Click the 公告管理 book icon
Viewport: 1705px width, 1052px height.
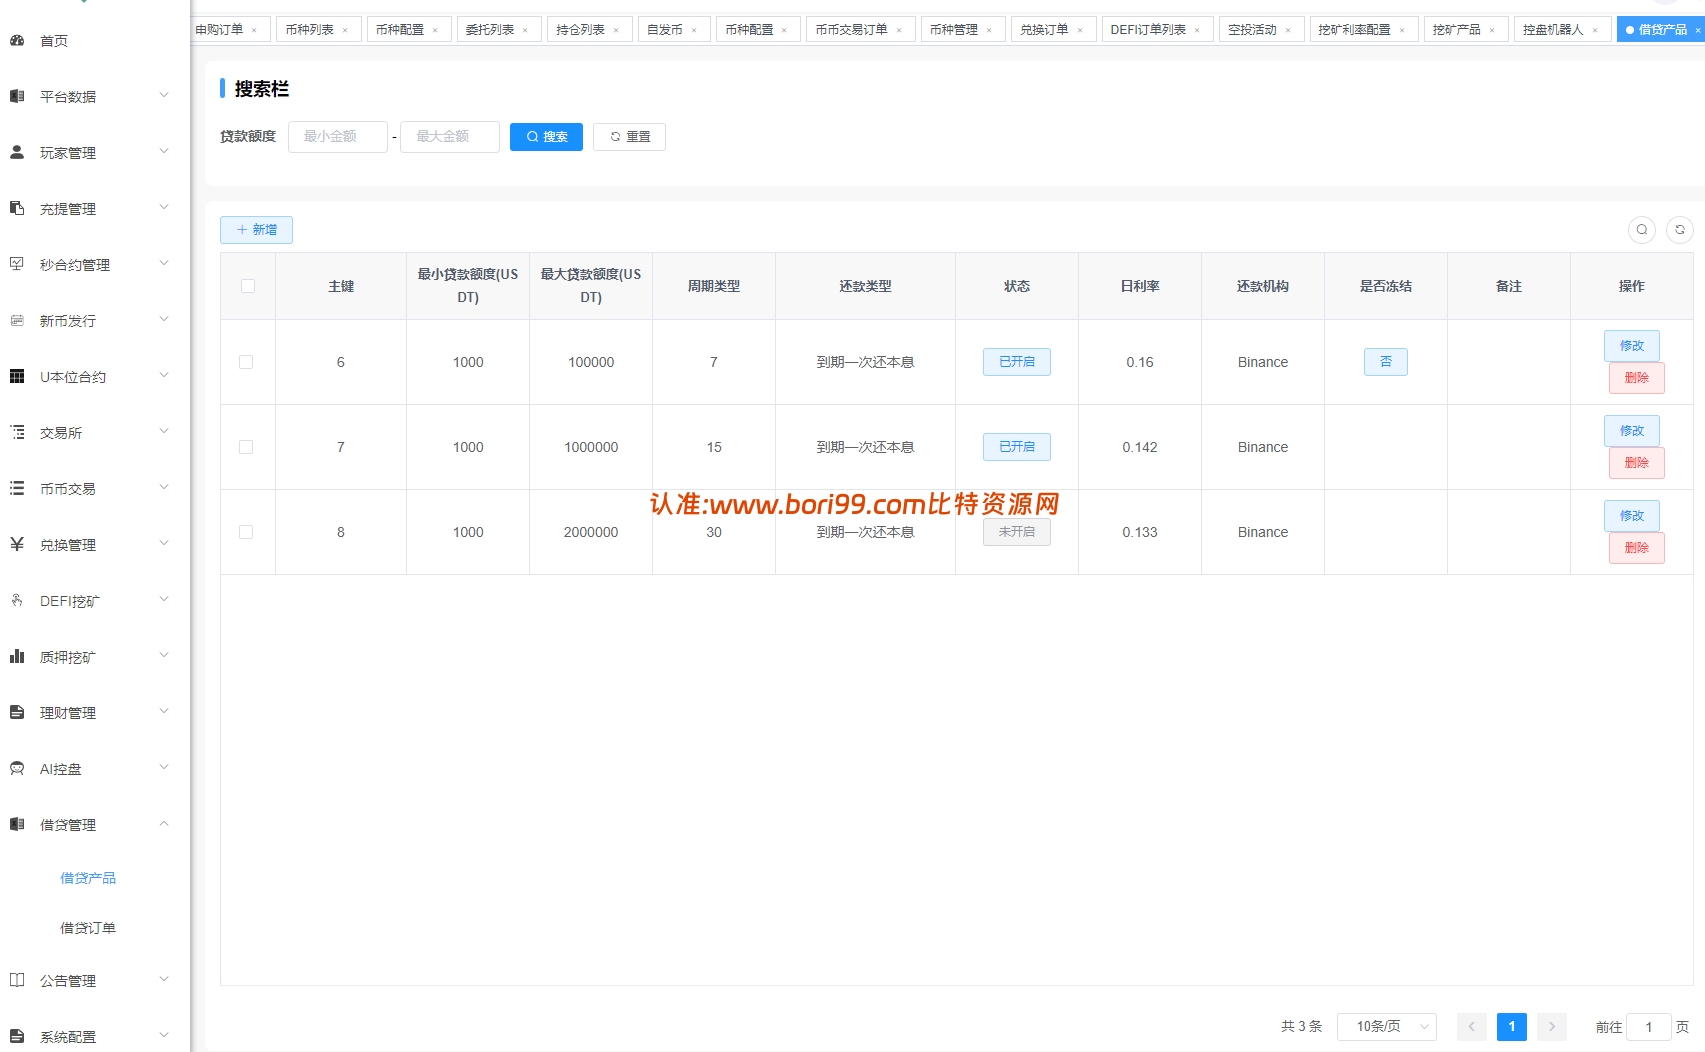point(17,981)
